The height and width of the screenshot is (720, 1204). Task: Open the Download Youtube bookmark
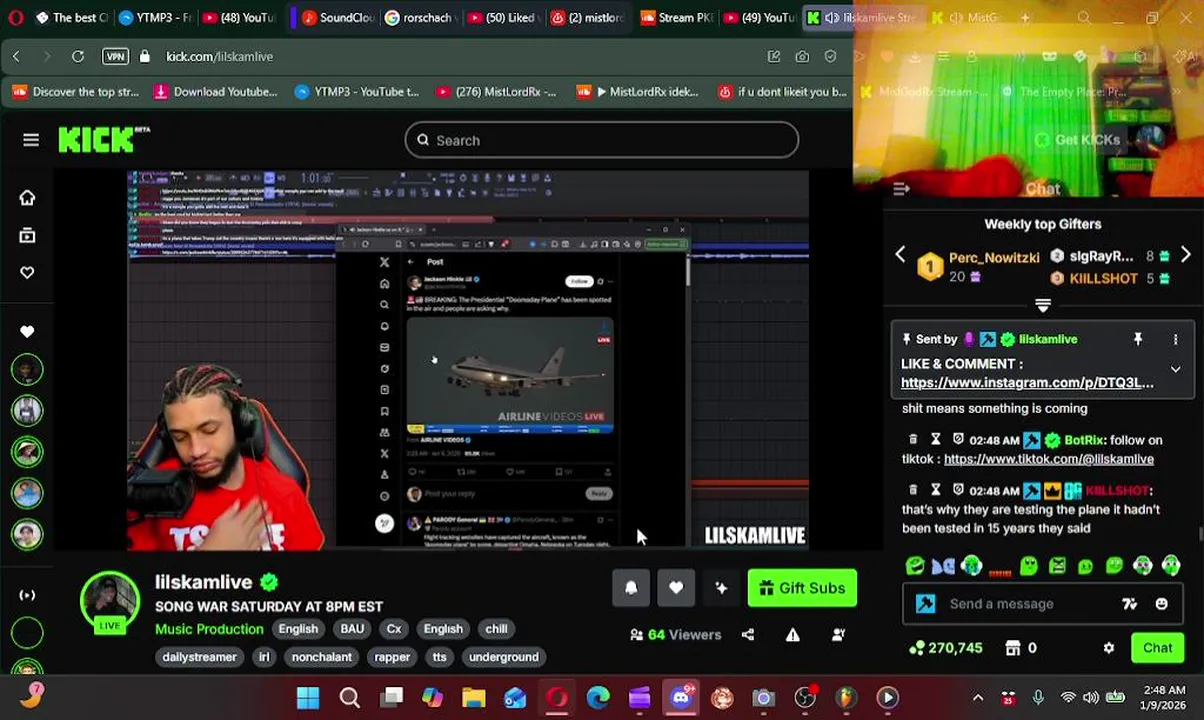pos(215,91)
